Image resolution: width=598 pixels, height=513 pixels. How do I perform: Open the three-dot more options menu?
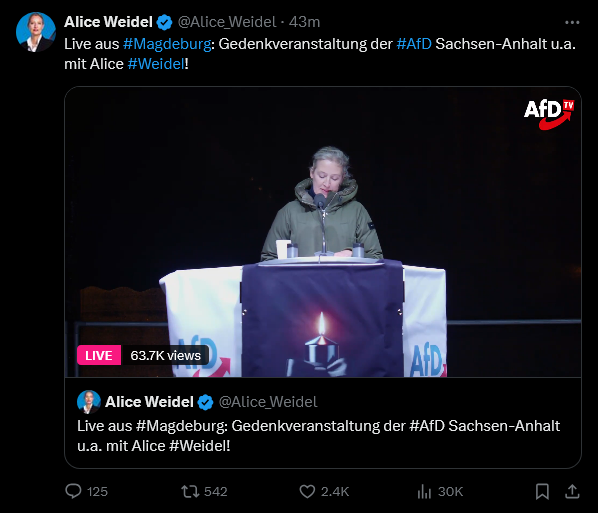572,23
